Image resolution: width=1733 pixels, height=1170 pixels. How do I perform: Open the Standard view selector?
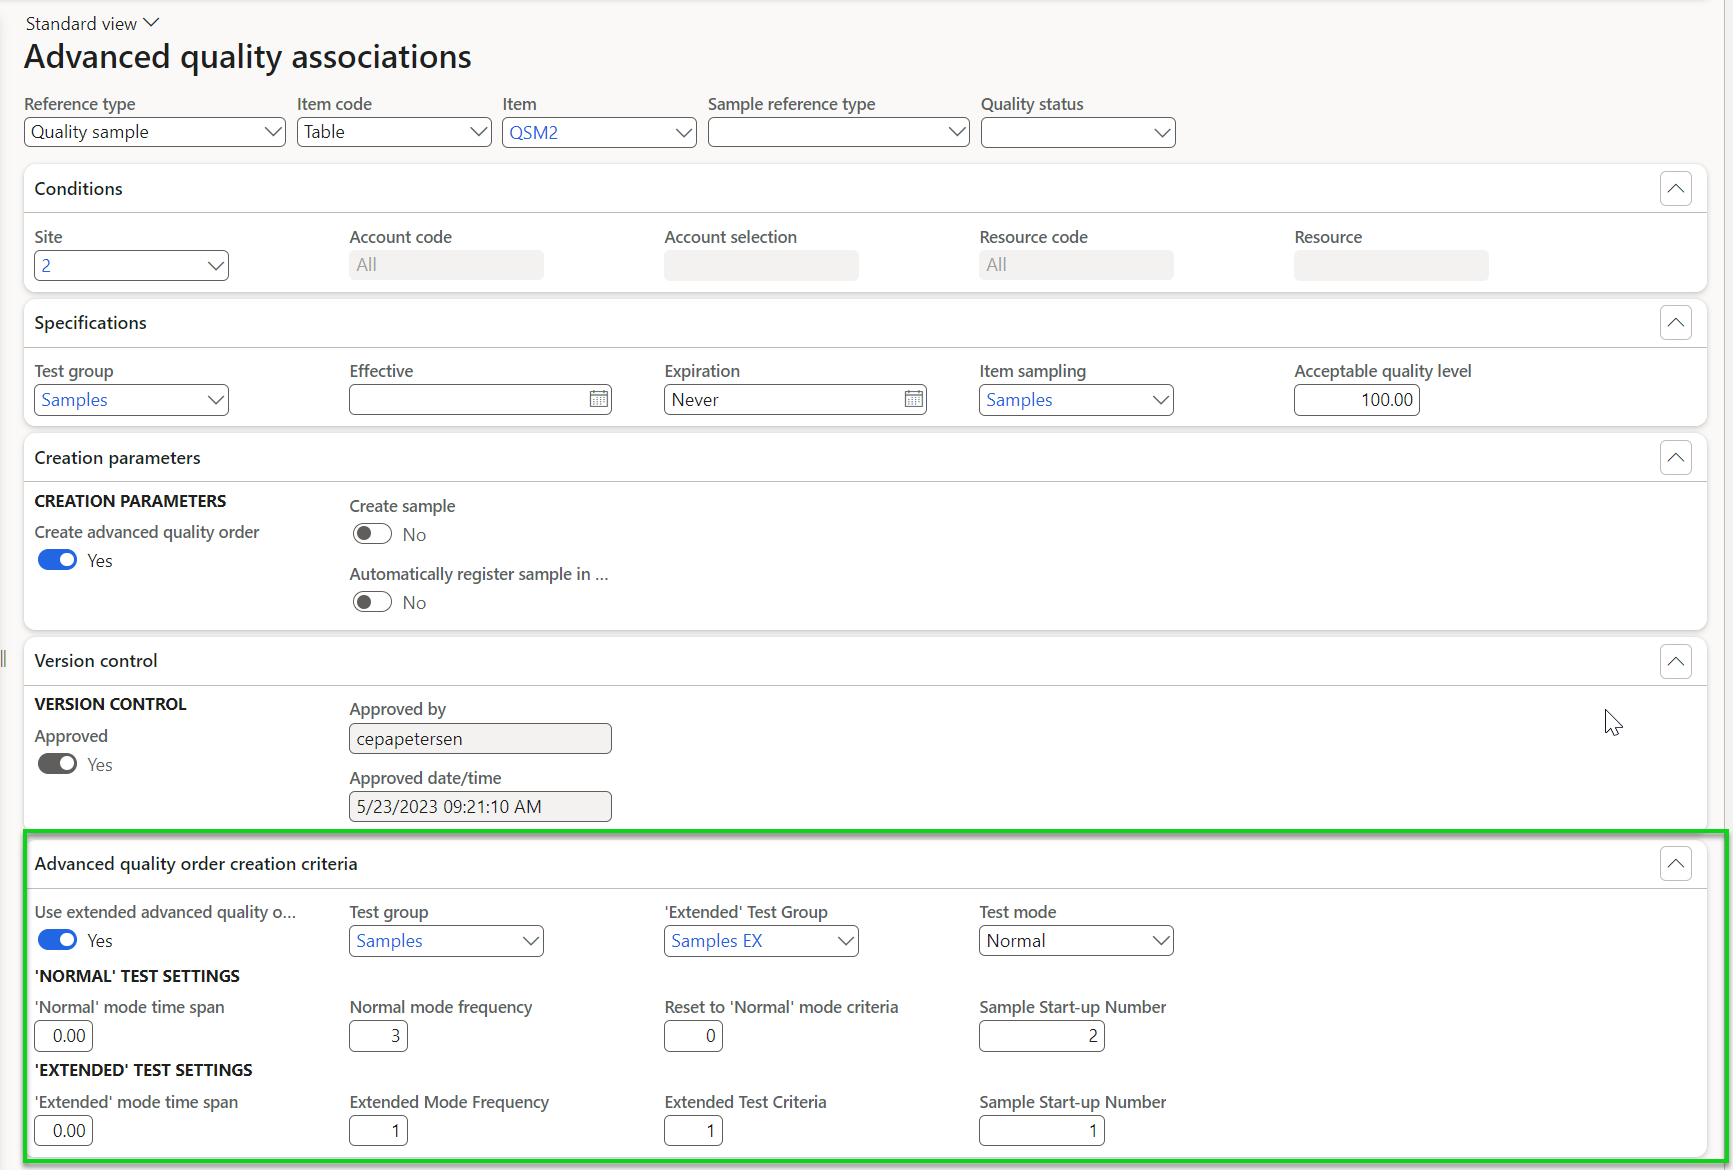point(92,23)
